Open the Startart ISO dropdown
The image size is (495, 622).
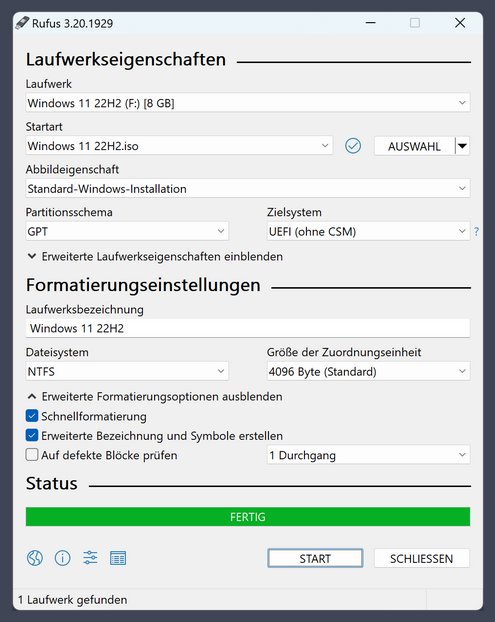179,146
